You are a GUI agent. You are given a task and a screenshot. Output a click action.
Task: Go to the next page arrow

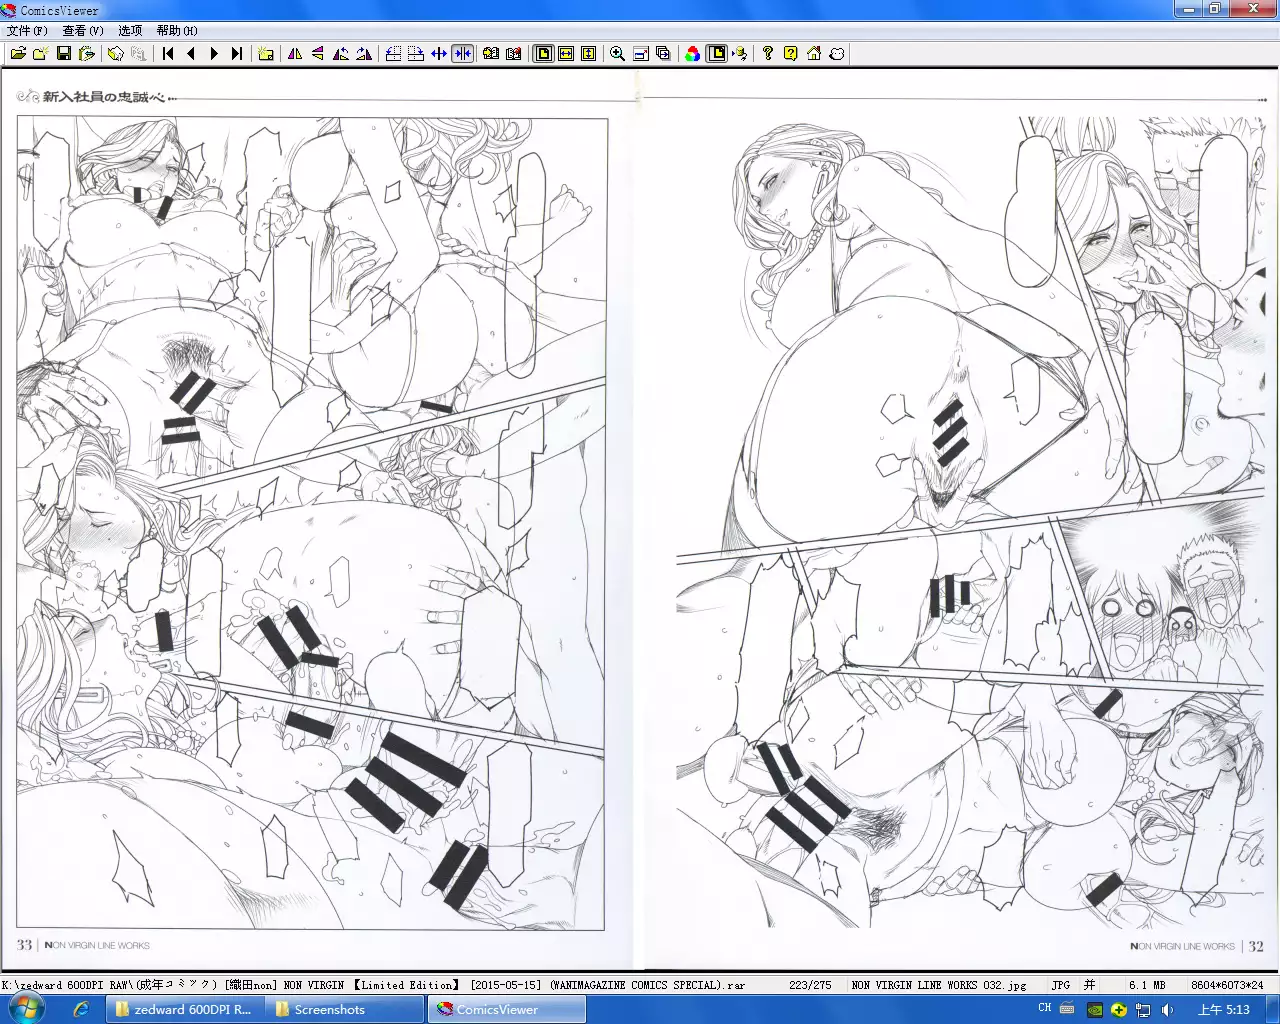point(213,54)
